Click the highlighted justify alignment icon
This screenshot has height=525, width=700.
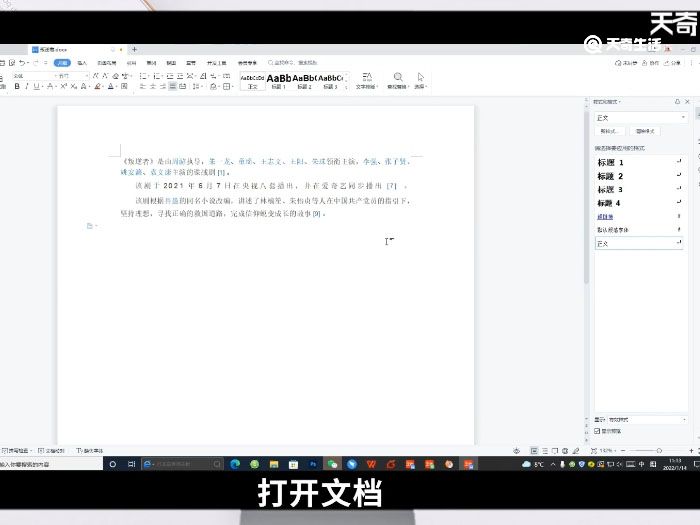(x=173, y=86)
